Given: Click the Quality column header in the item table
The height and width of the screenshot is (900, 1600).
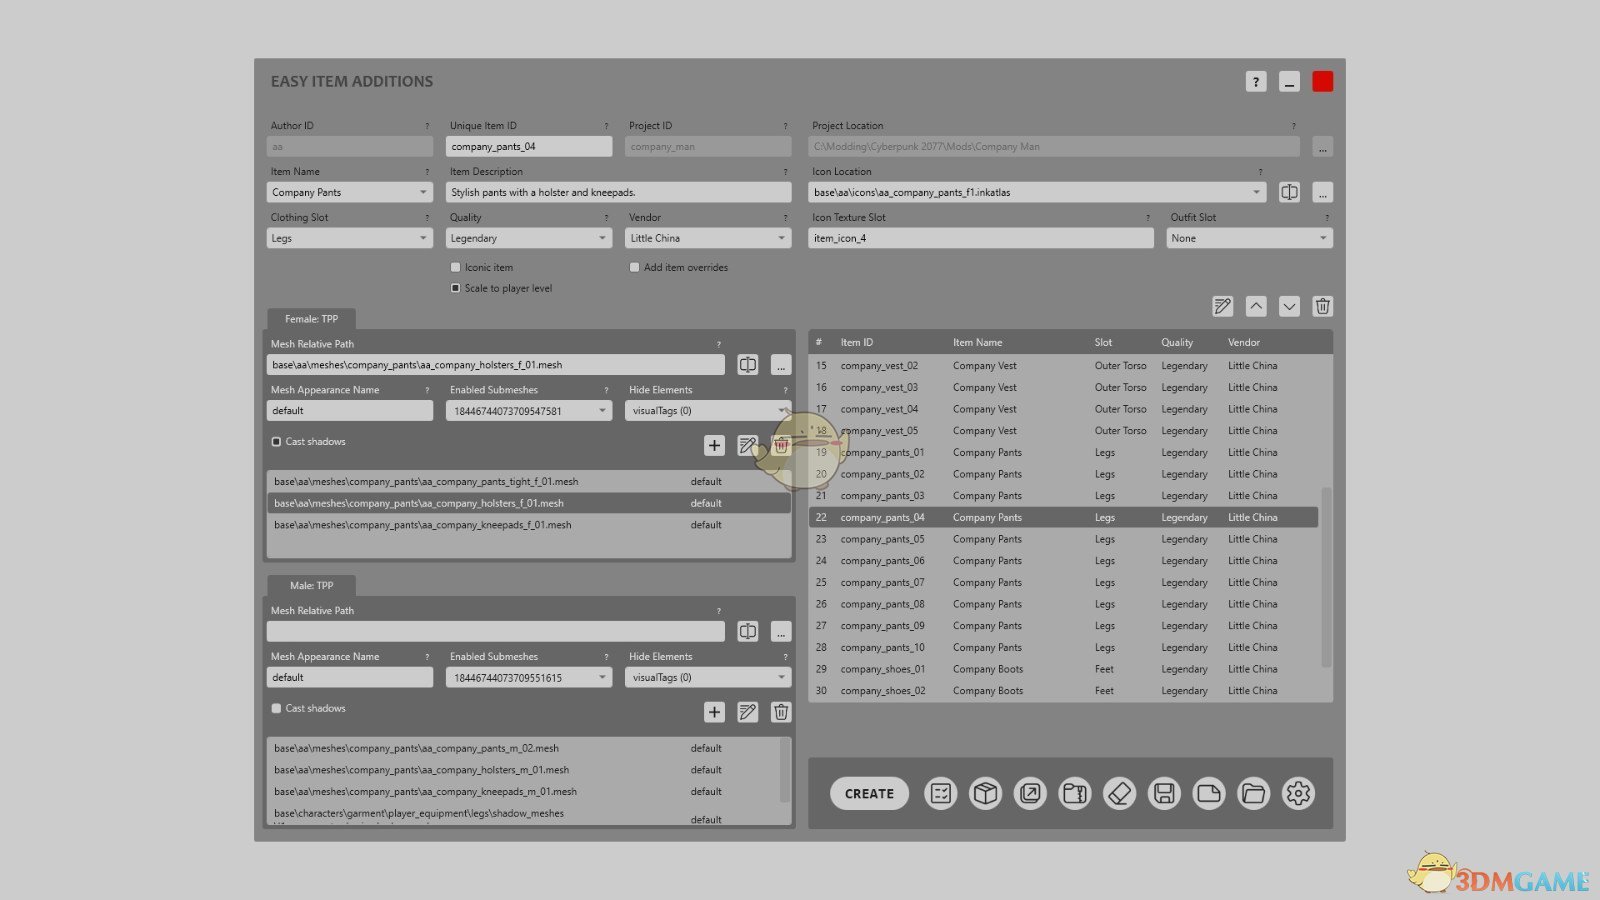Looking at the screenshot, I should [x=1177, y=342].
